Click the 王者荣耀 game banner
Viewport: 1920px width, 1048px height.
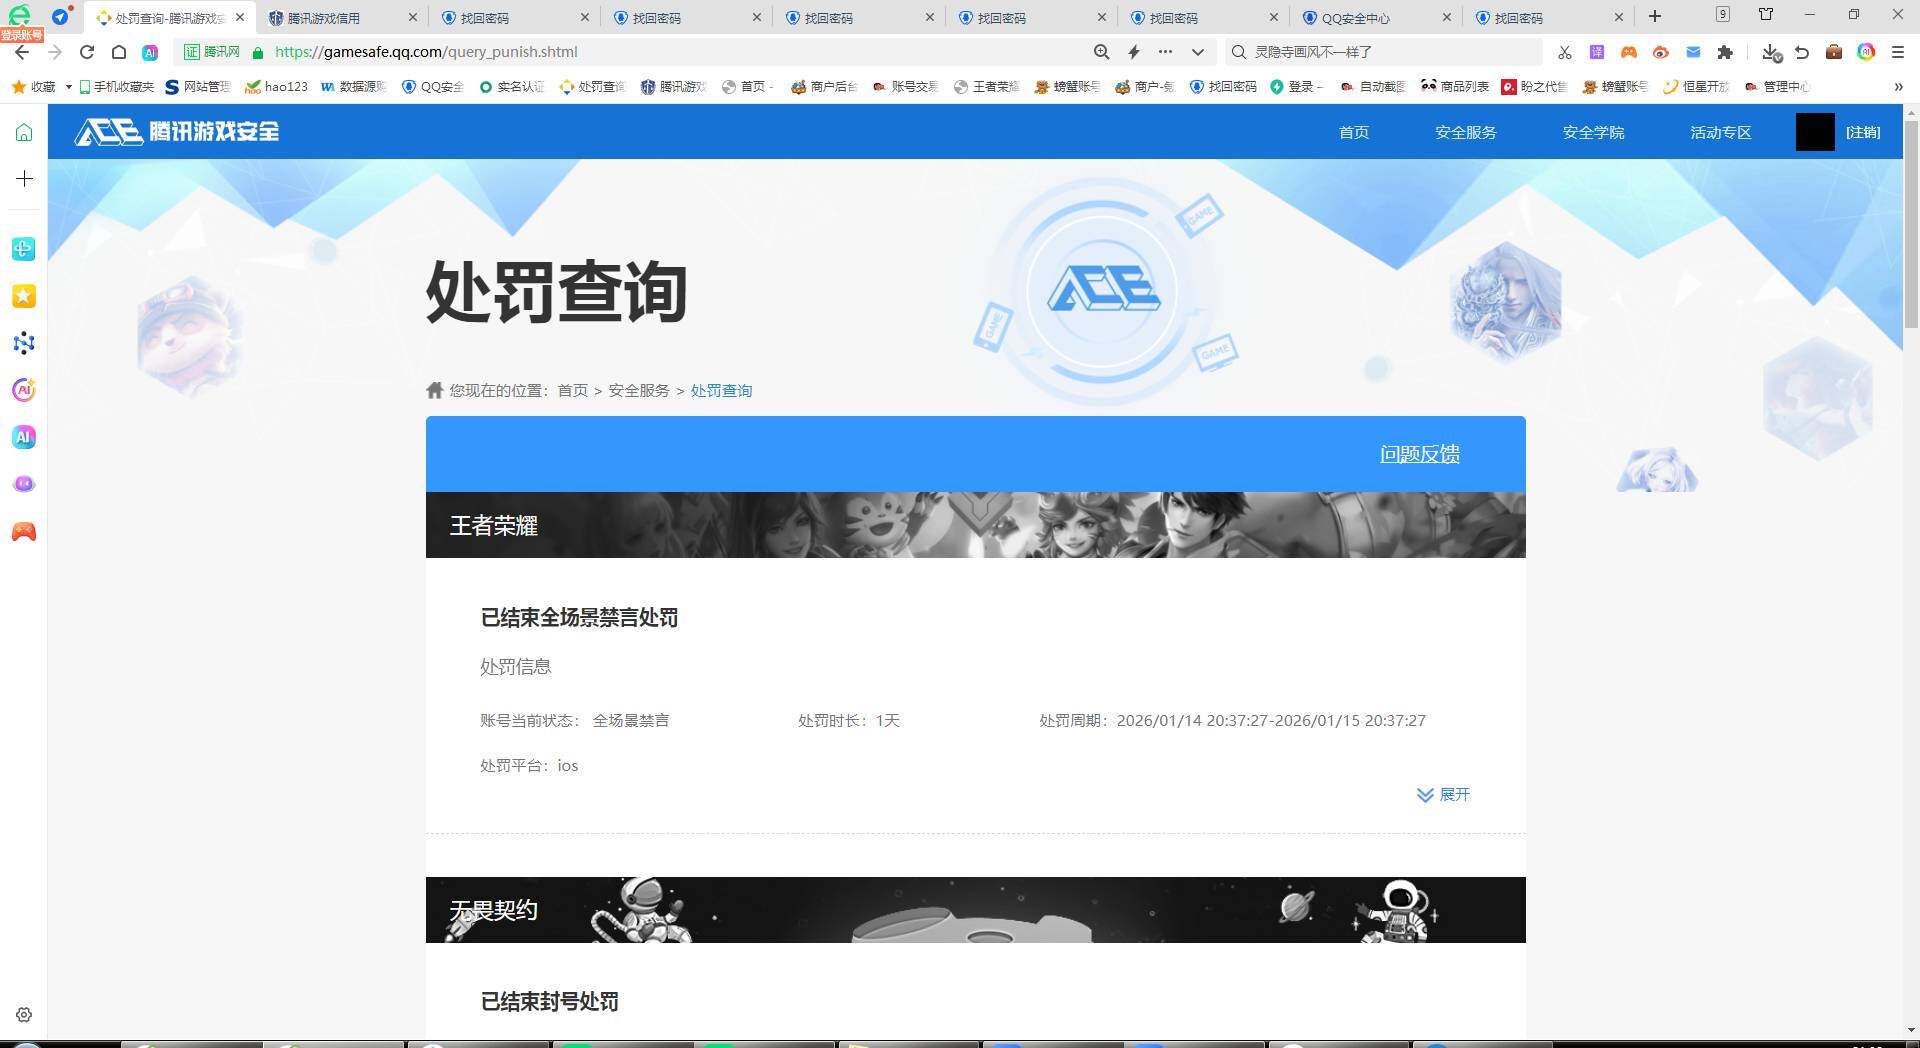point(976,525)
